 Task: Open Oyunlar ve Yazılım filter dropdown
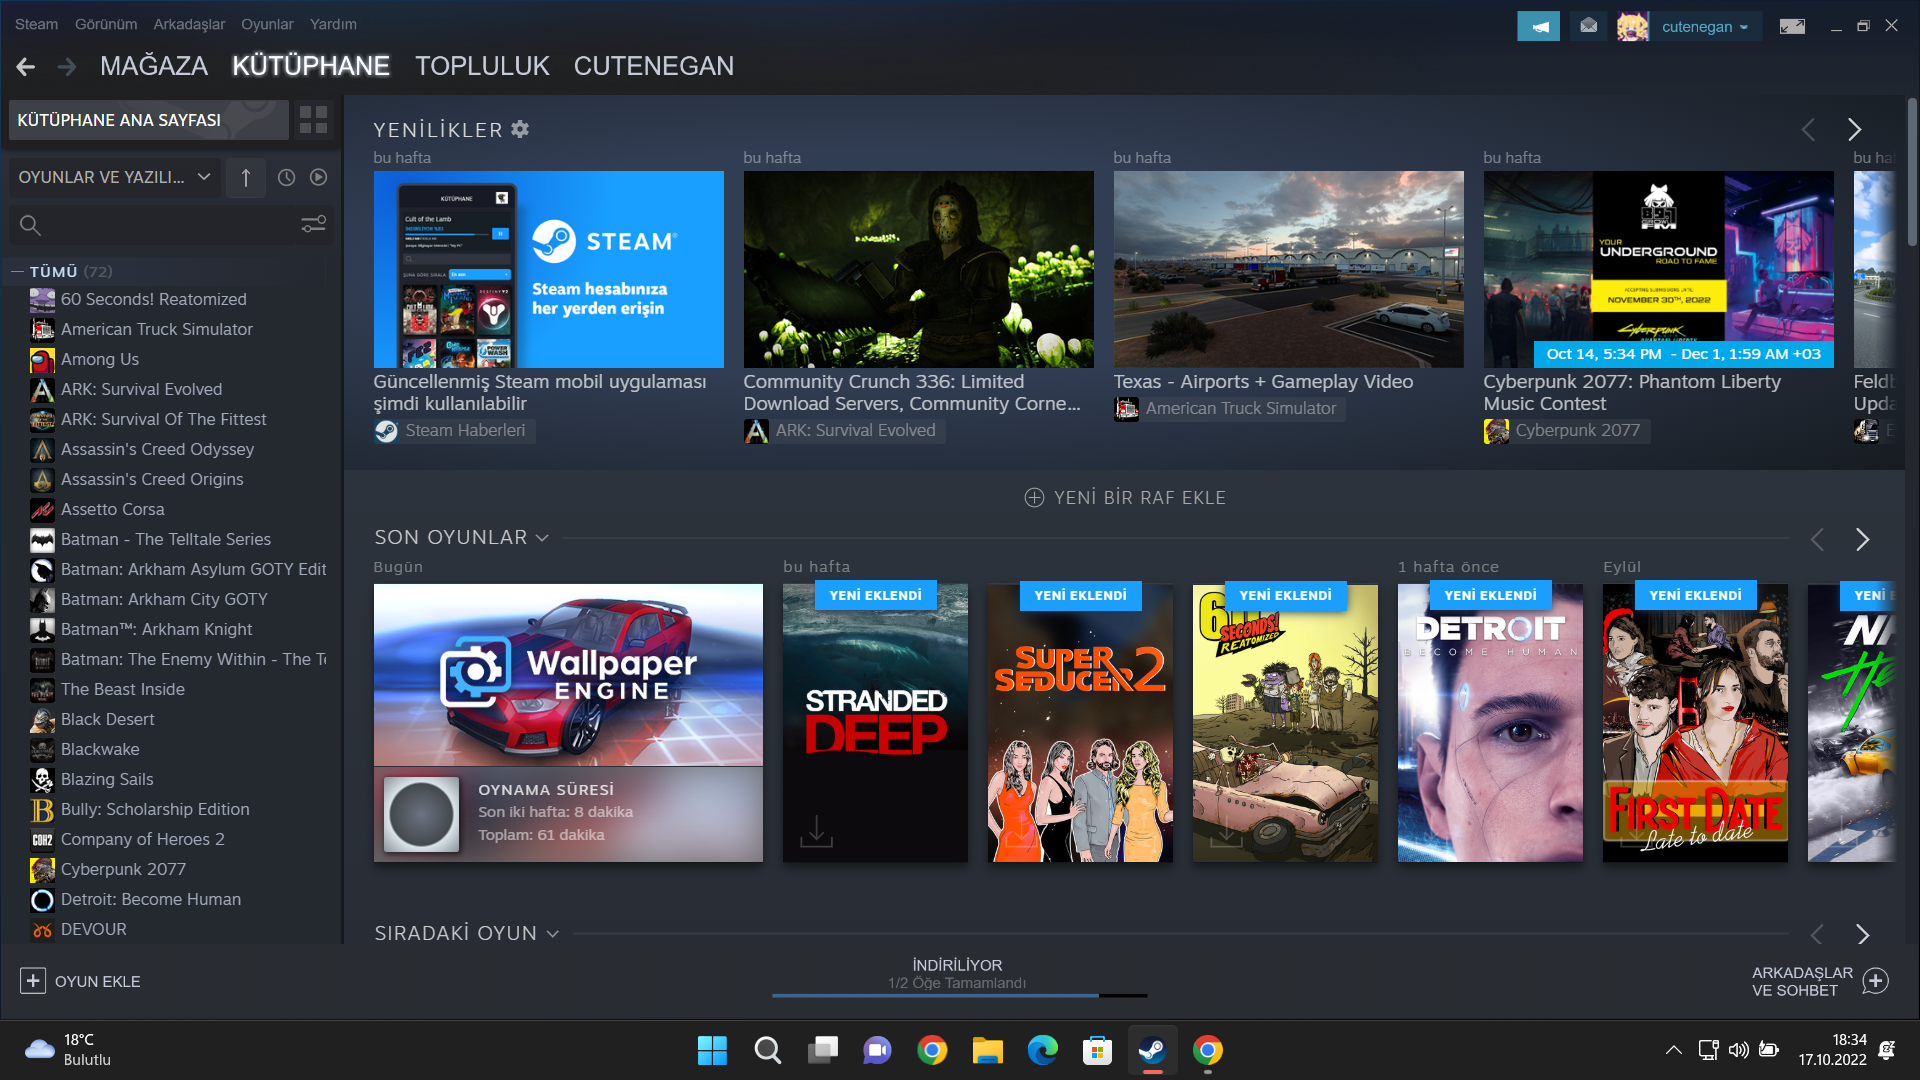pos(114,177)
